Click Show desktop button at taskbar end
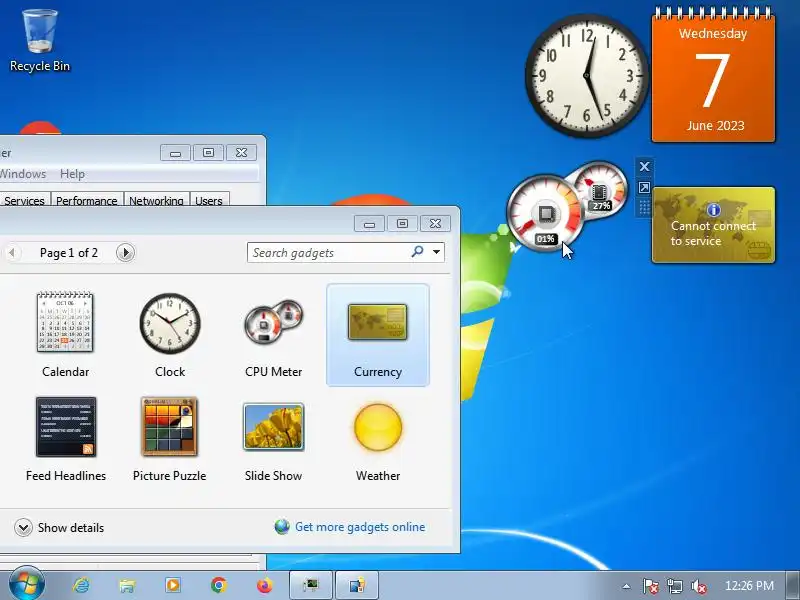This screenshot has height=600, width=800. pyautogui.click(x=792, y=586)
